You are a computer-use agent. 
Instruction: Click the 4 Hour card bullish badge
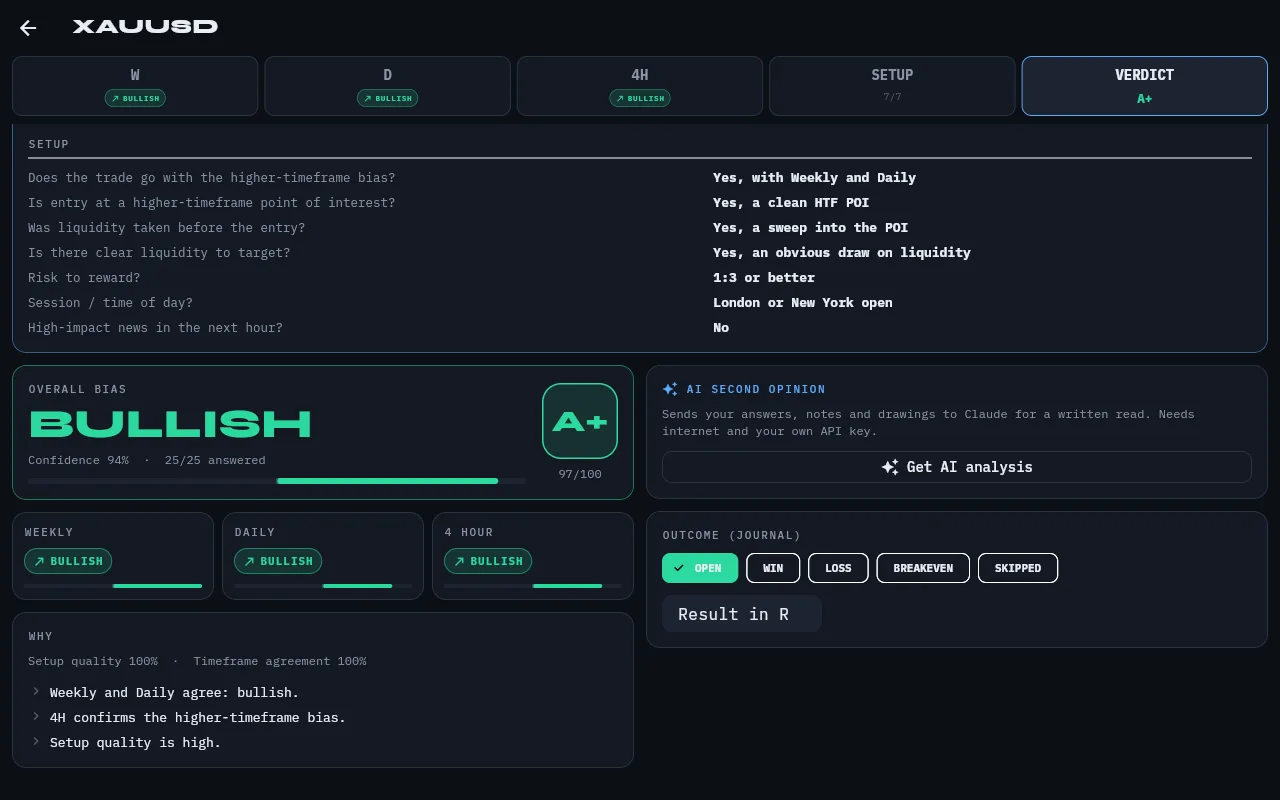[488, 561]
